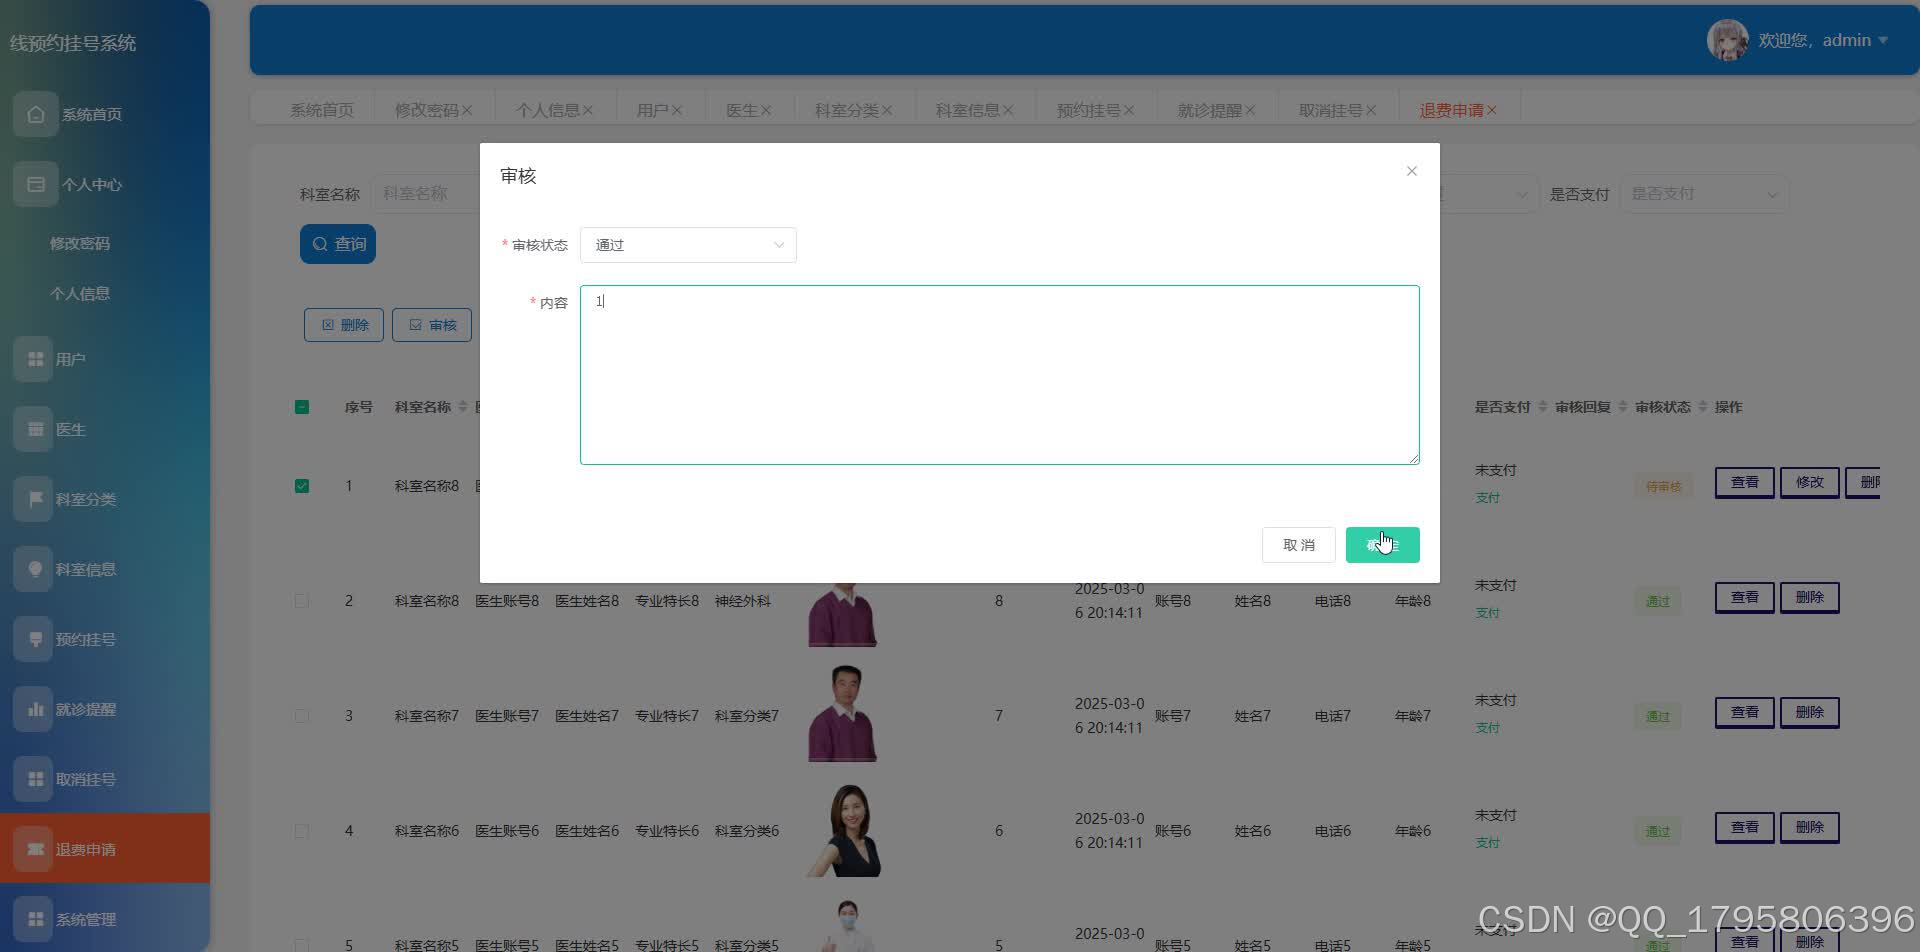Close the 修改密码 tab with its X
The height and width of the screenshot is (952, 1920).
(x=467, y=110)
